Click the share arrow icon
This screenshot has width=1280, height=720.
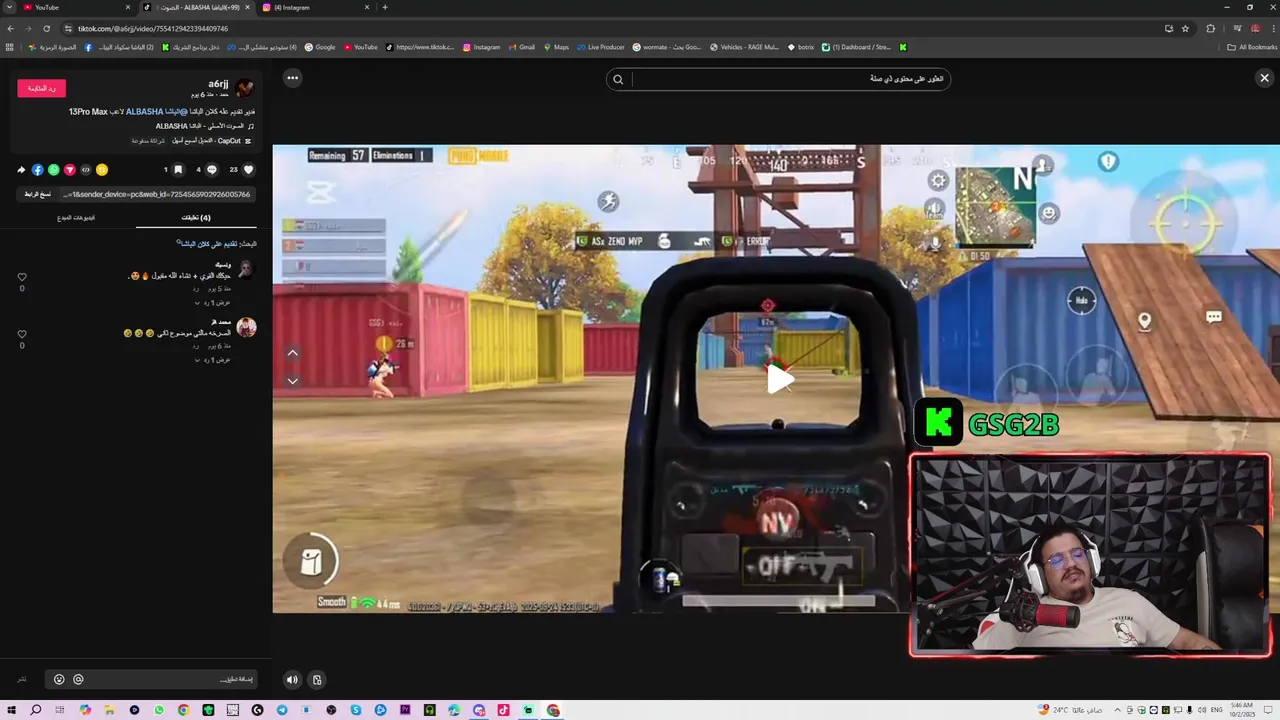point(21,170)
